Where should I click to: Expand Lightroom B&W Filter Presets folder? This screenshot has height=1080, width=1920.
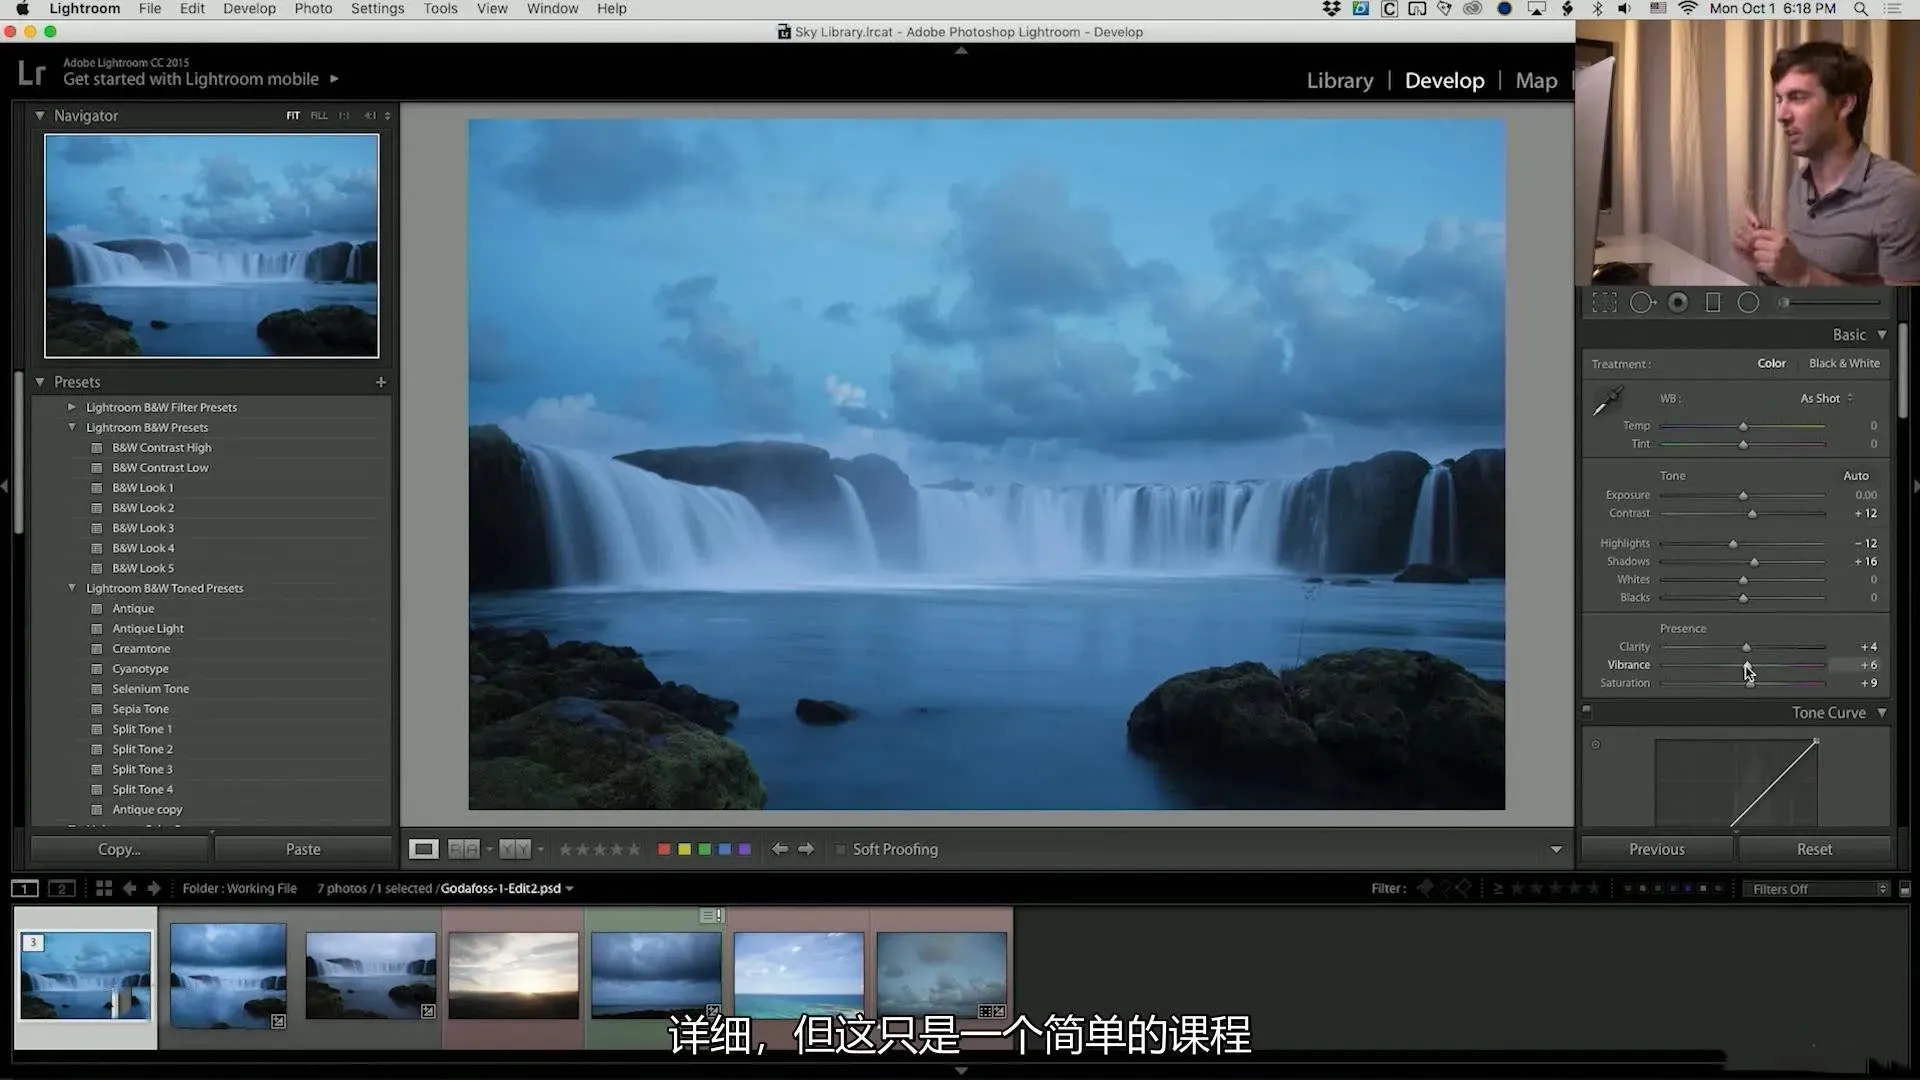click(x=72, y=407)
